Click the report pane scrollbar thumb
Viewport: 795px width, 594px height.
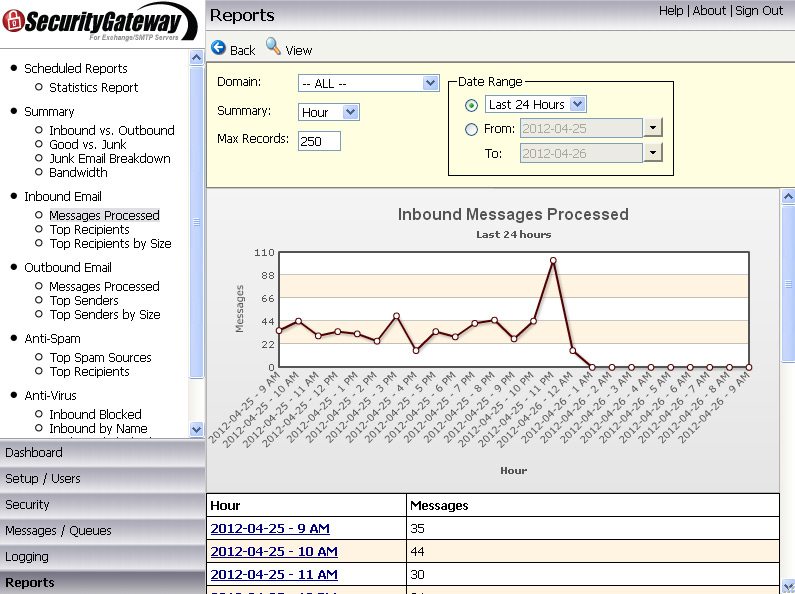point(788,283)
